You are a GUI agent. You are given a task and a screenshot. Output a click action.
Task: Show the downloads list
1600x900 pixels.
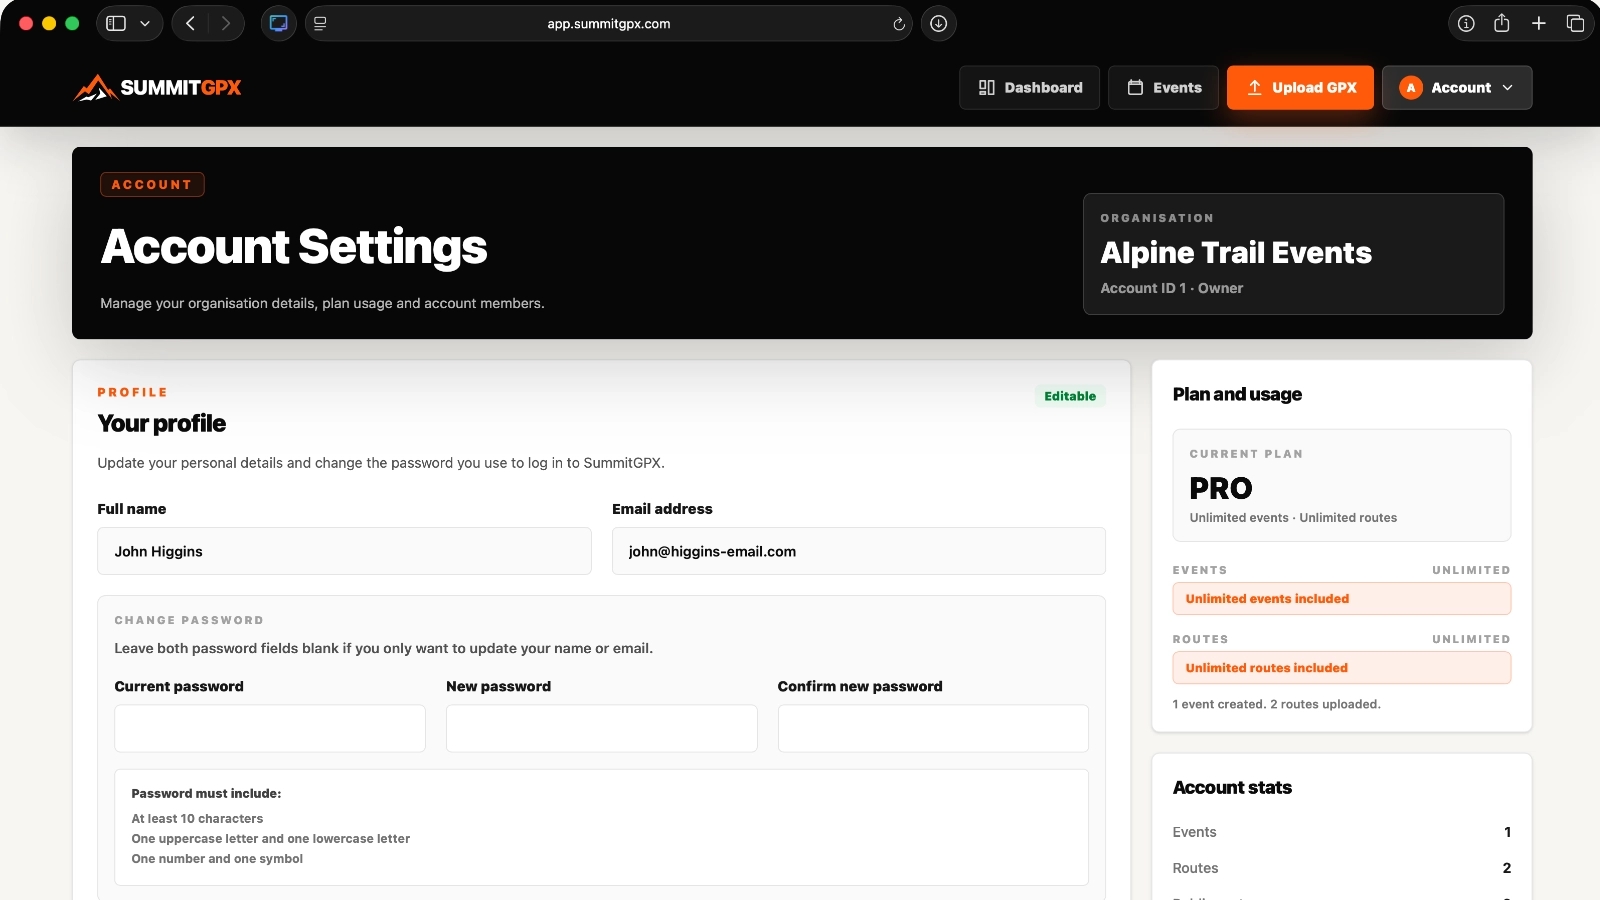pos(938,23)
